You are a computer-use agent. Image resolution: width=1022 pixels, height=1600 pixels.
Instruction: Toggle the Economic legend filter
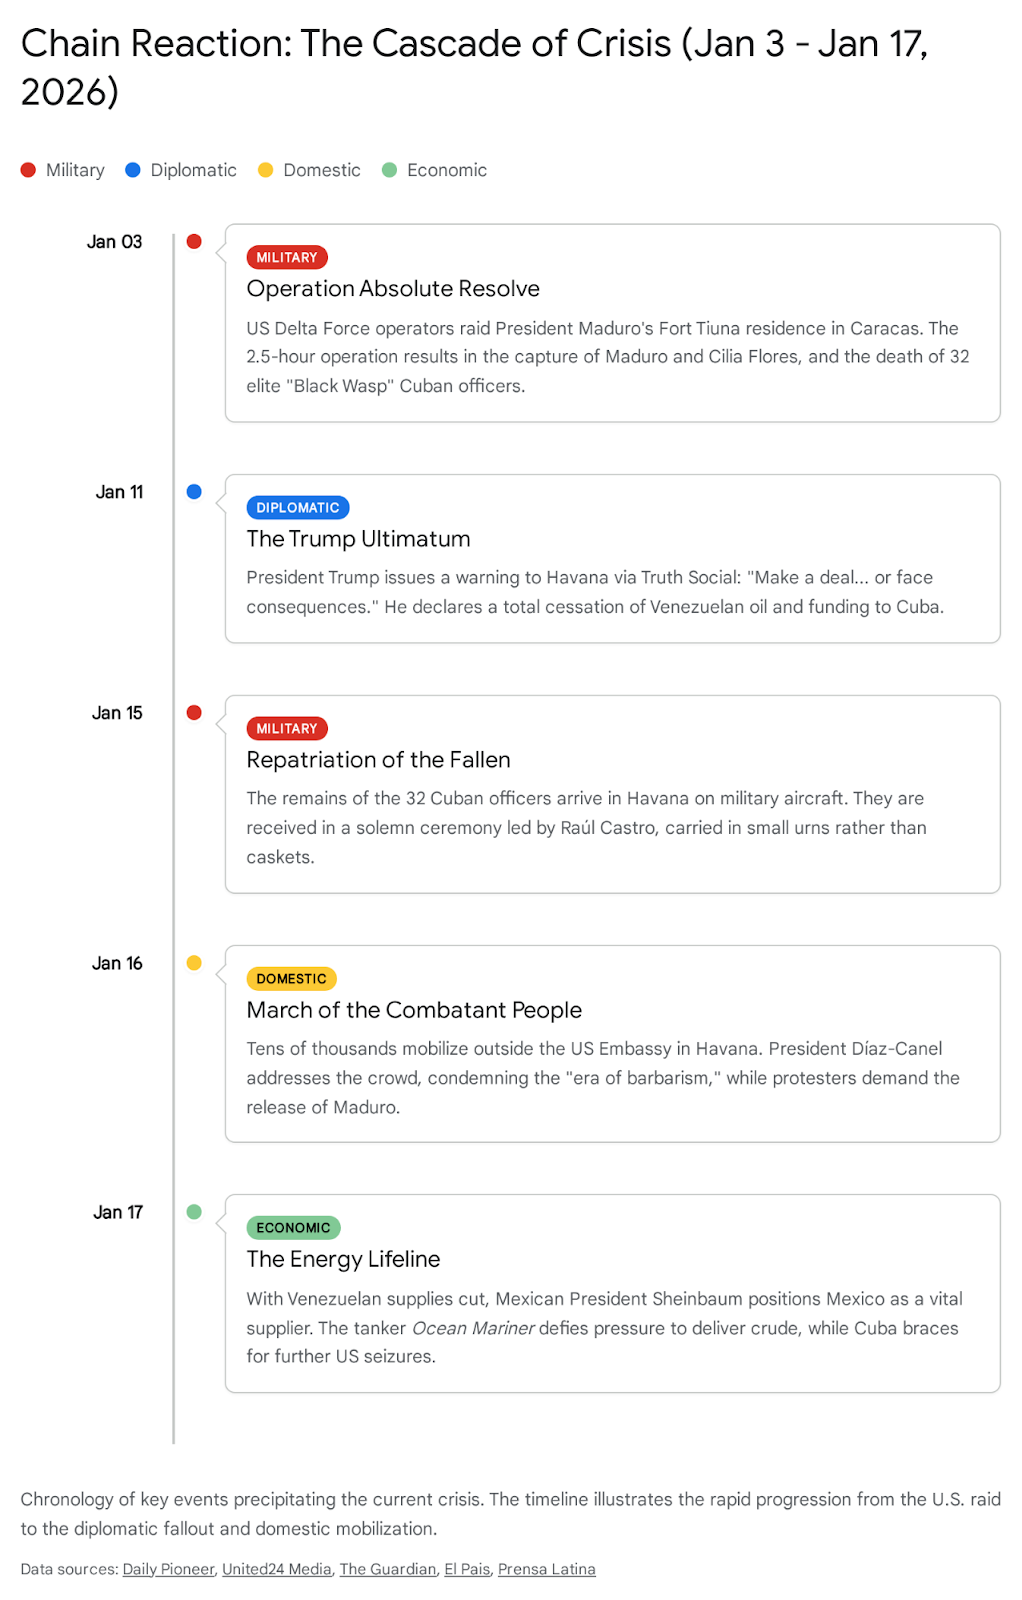pyautogui.click(x=435, y=170)
